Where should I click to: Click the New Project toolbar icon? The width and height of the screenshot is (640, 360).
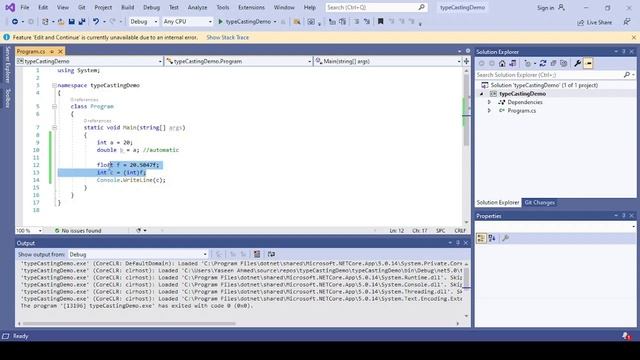pyautogui.click(x=45, y=22)
